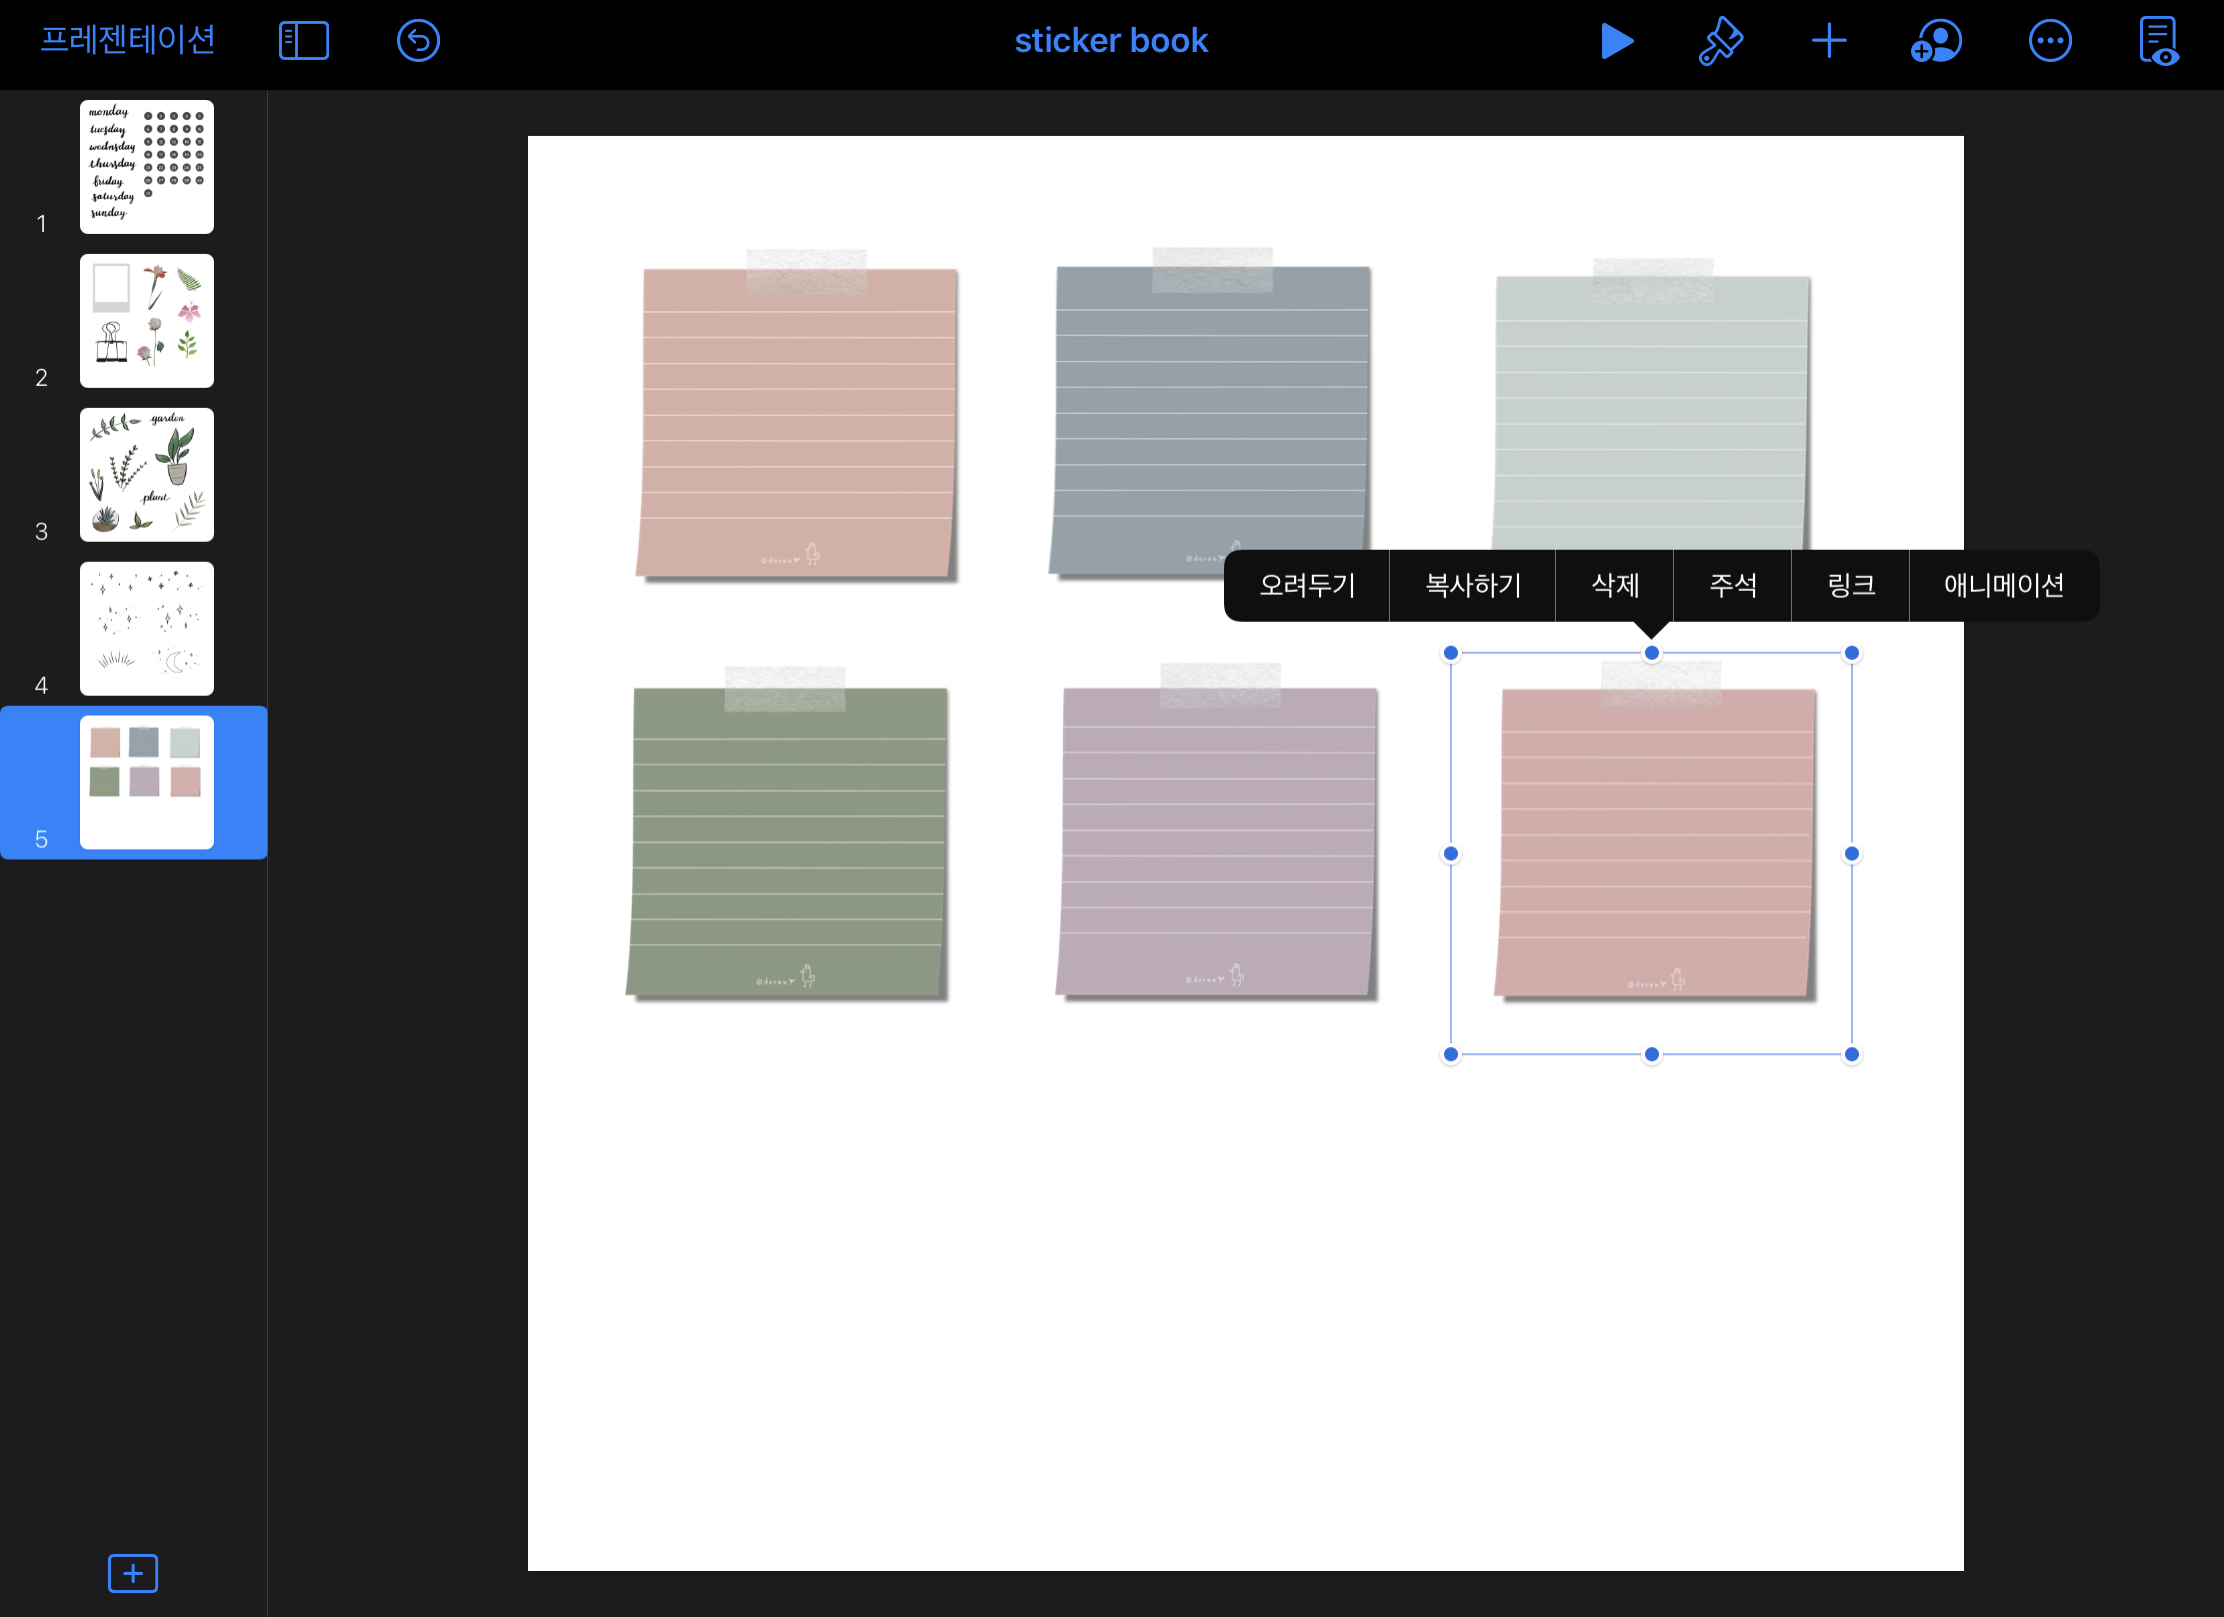Tap the plus Insert icon
Viewport: 2224px width, 1617px height.
click(x=1828, y=41)
